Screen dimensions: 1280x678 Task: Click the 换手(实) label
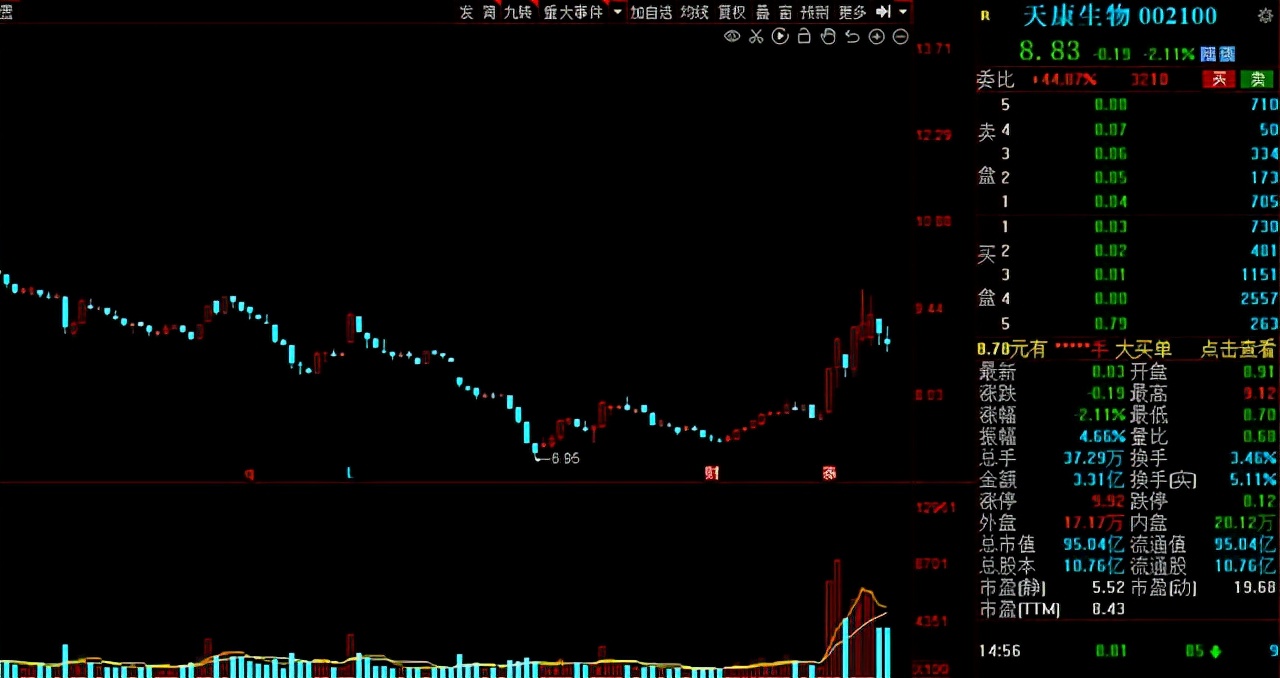[1163, 480]
